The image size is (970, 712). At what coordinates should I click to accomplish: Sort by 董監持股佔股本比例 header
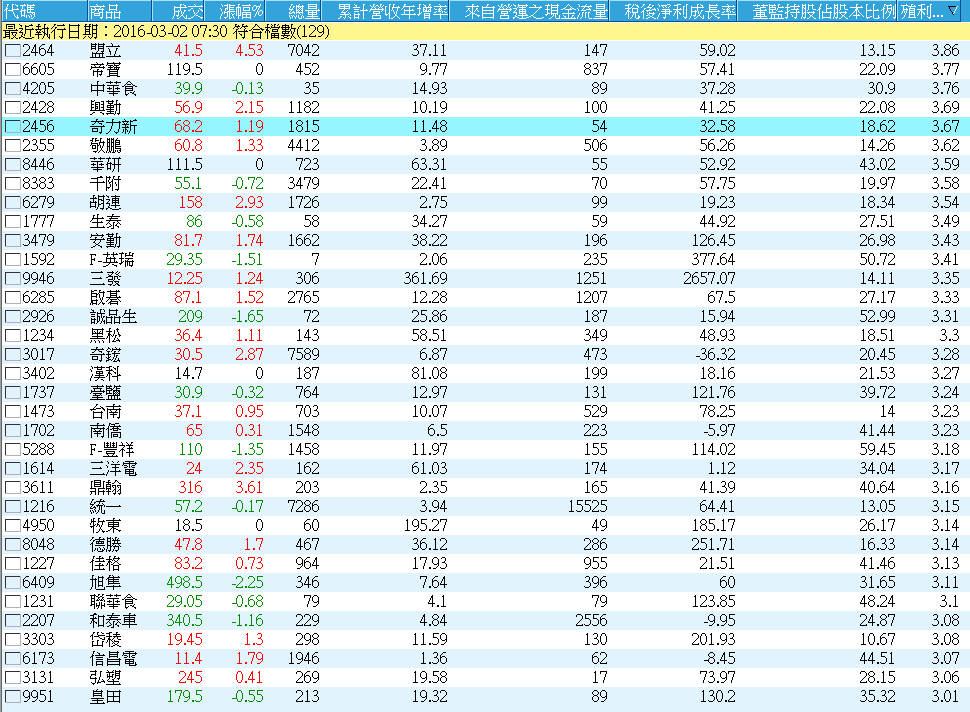(817, 11)
